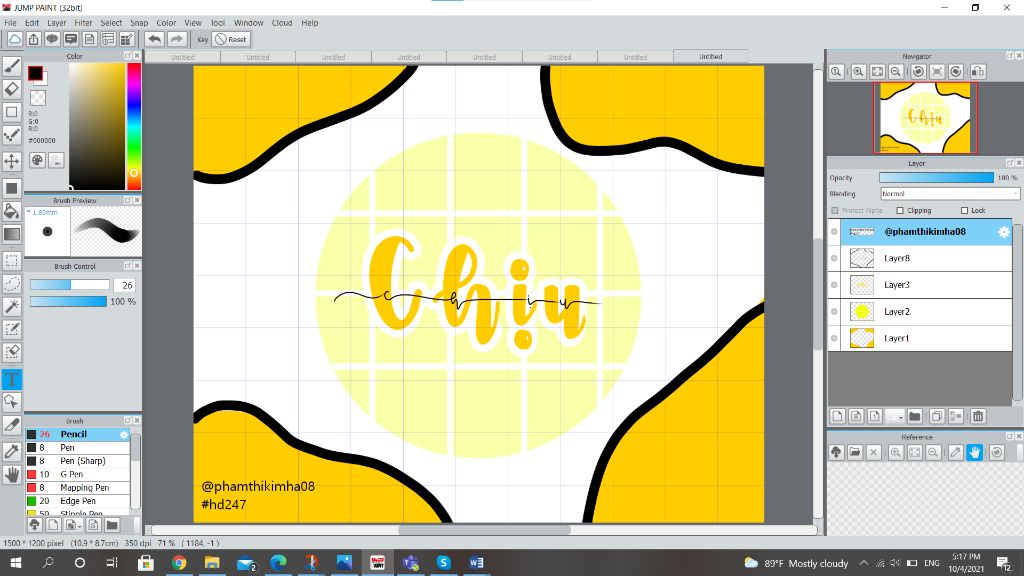The height and width of the screenshot is (576, 1024).
Task: Click the Navigator canvas thumbnail
Action: pyautogui.click(x=925, y=118)
